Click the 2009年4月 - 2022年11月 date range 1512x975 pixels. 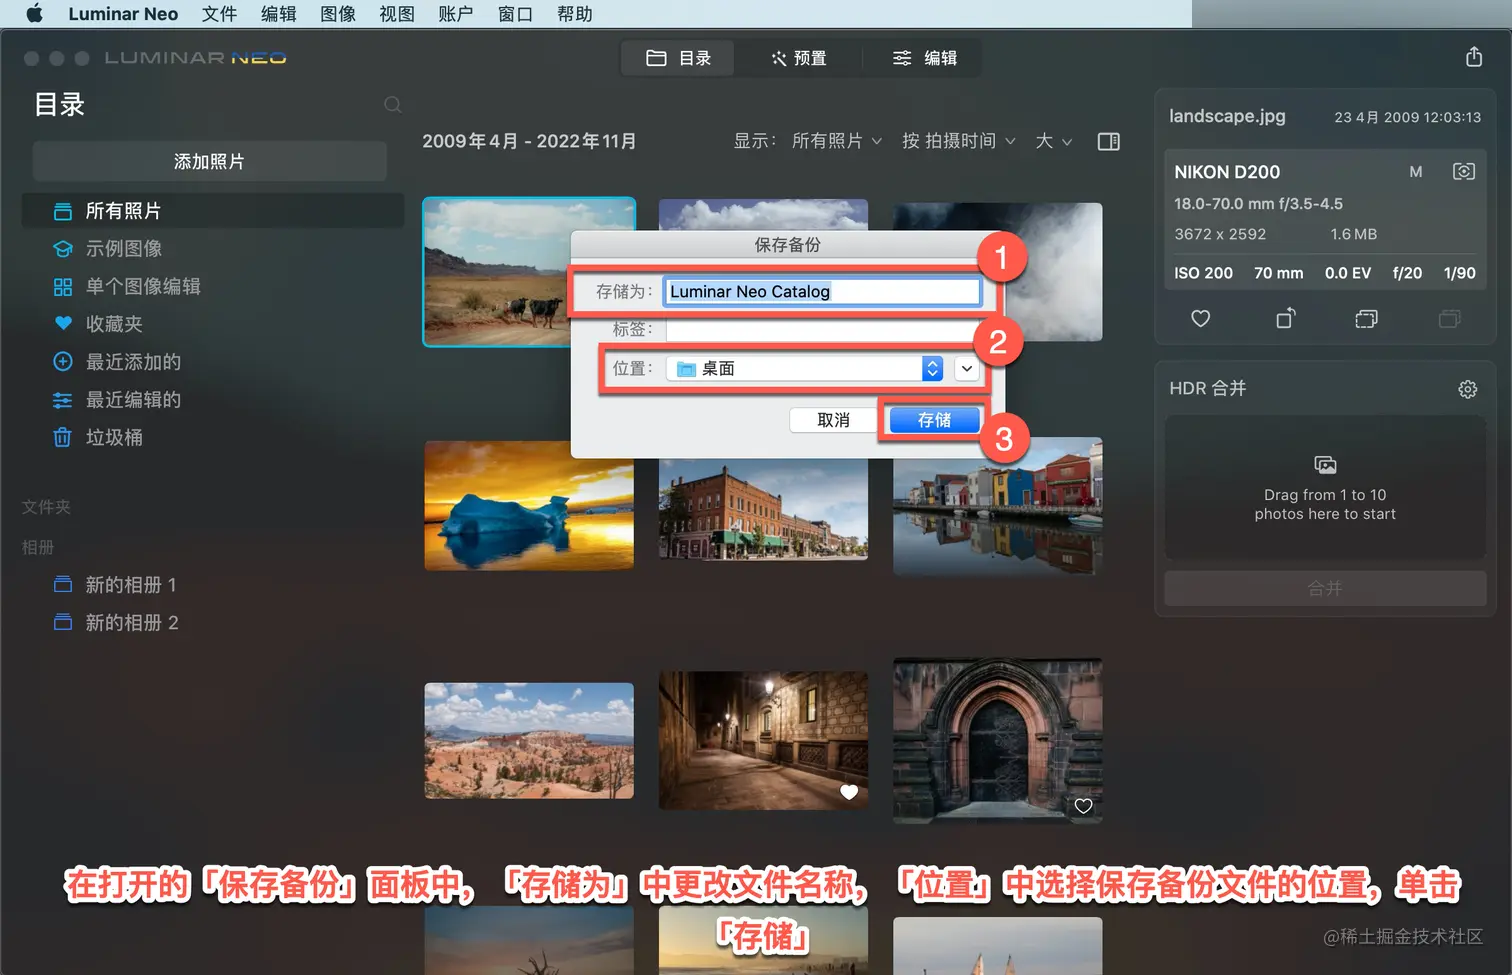(x=529, y=141)
